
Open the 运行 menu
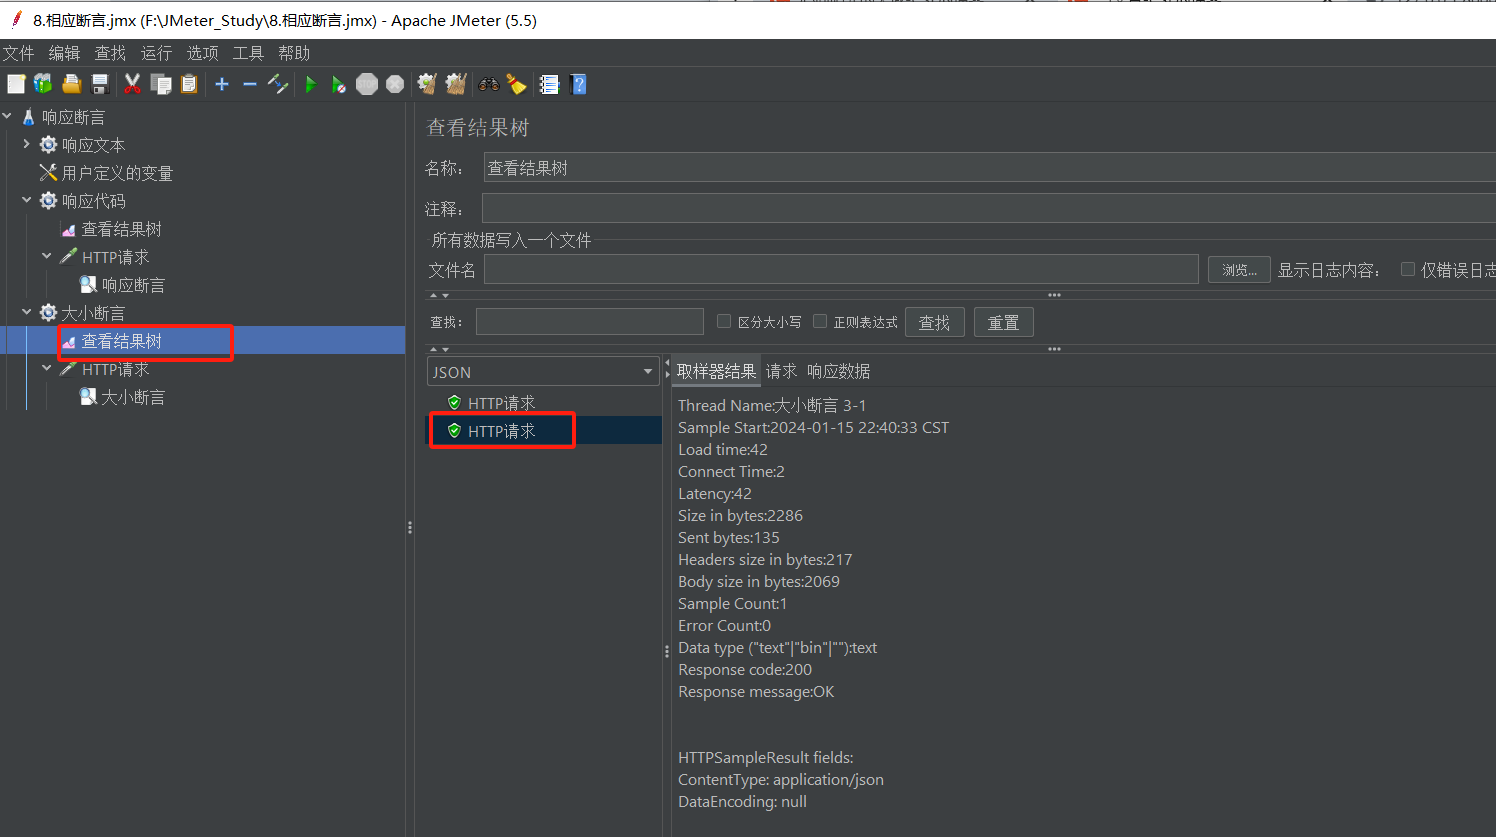[x=156, y=53]
